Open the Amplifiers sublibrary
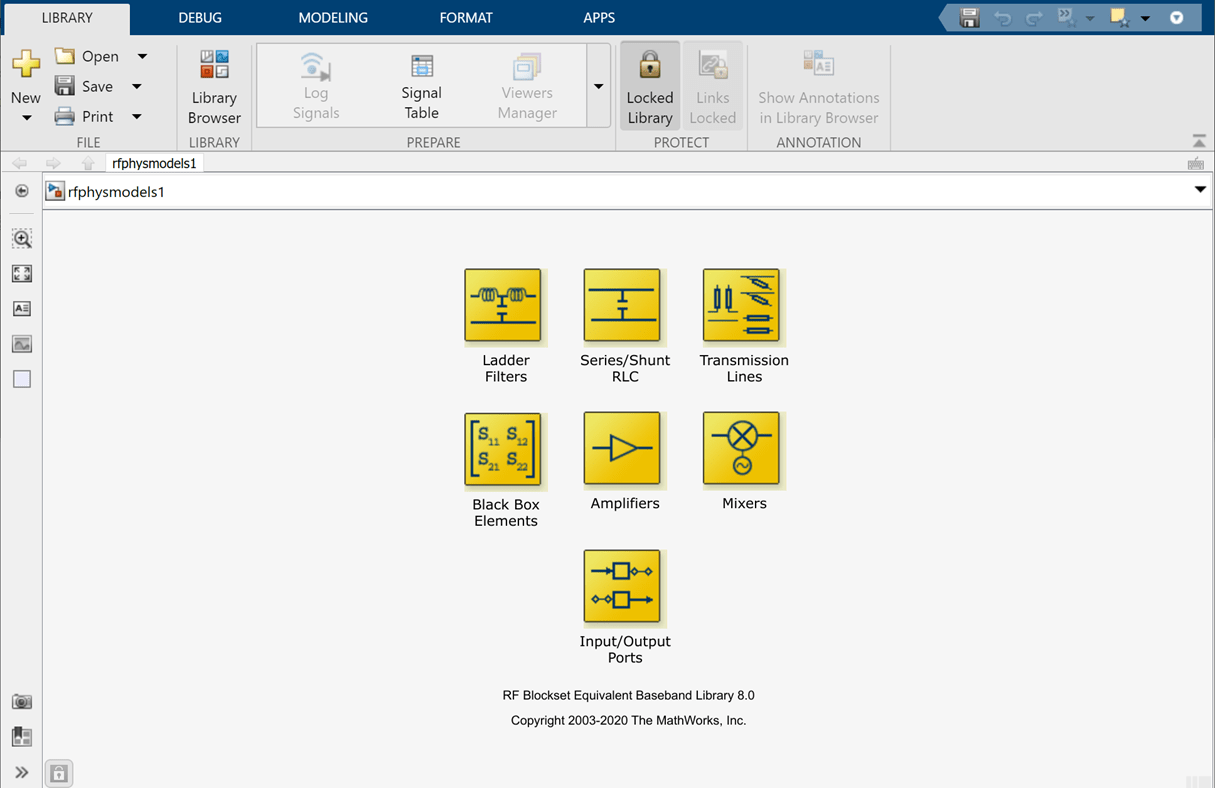The image size is (1215, 788). 624,450
